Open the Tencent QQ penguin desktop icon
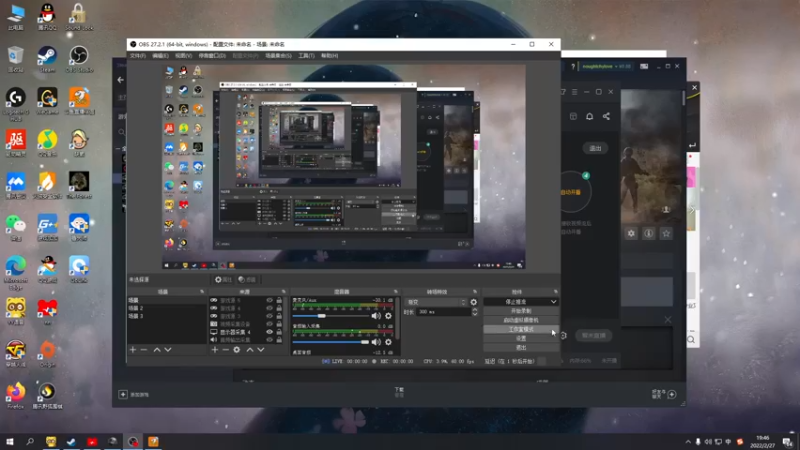 [x=47, y=16]
